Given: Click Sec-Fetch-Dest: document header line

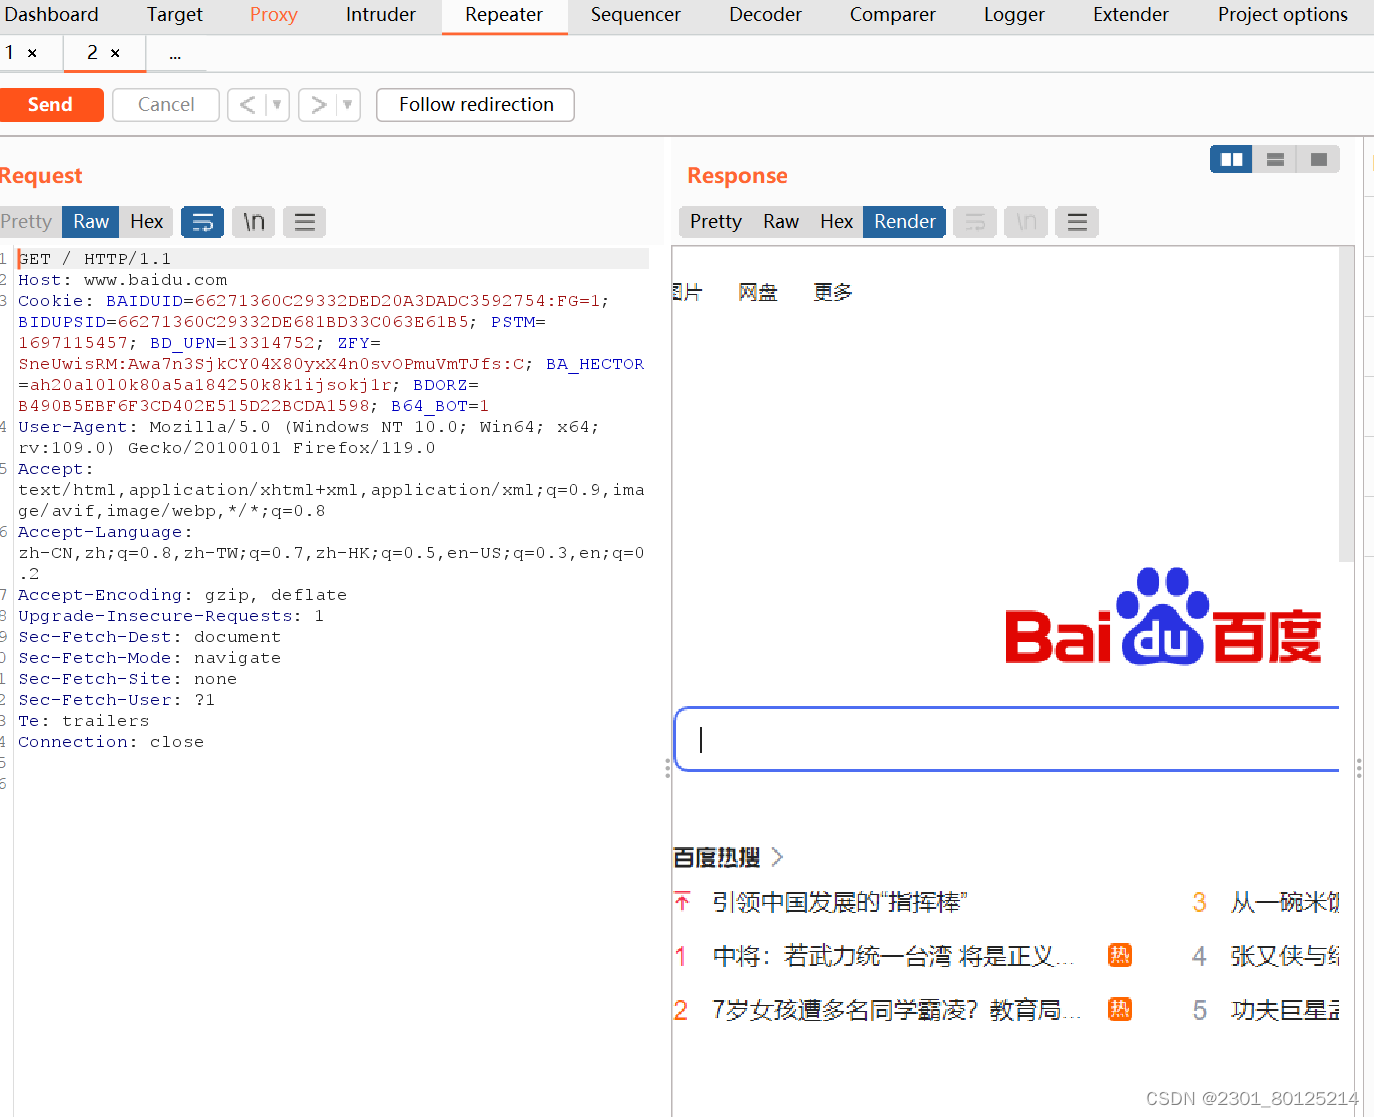Looking at the screenshot, I should click(x=150, y=637).
